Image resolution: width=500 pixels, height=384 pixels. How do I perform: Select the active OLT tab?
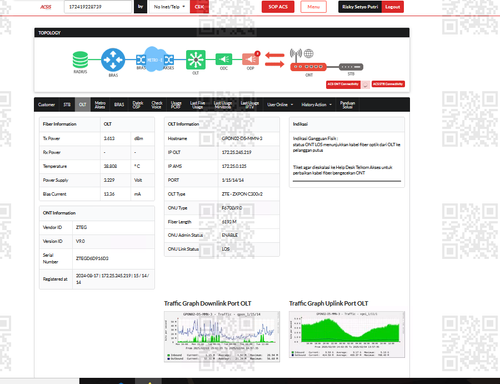point(83,105)
